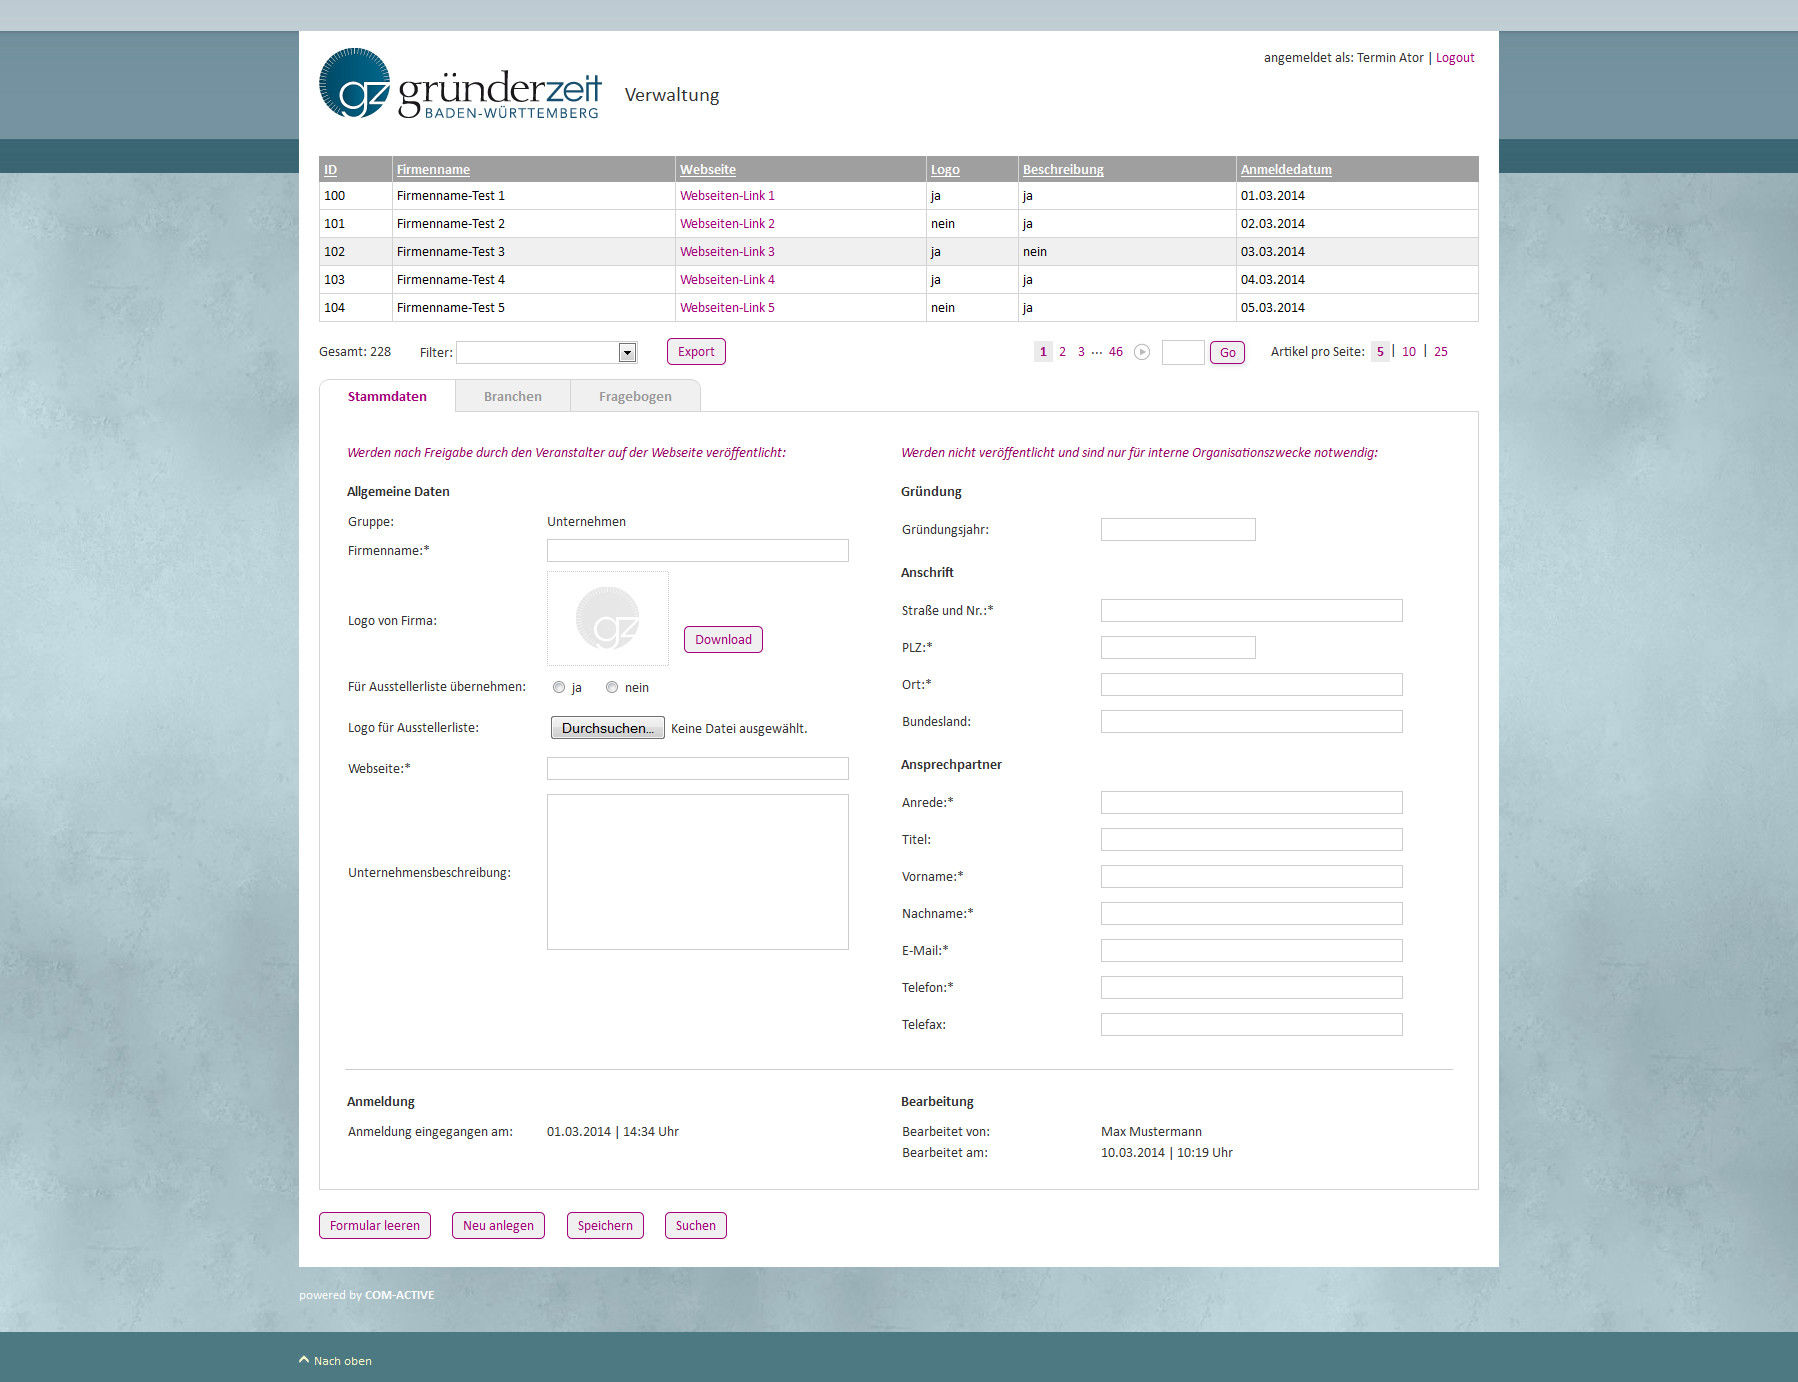Open Webseiten-Link 3

727,252
